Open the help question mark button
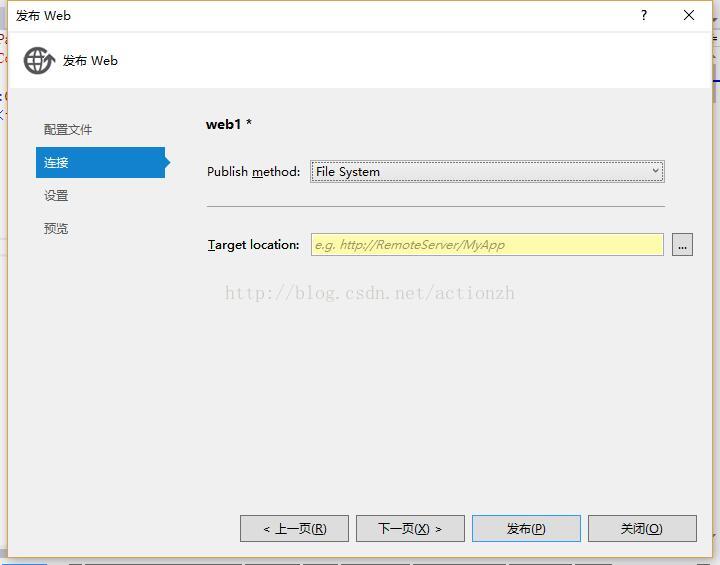Image resolution: width=720 pixels, height=565 pixels. point(644,15)
